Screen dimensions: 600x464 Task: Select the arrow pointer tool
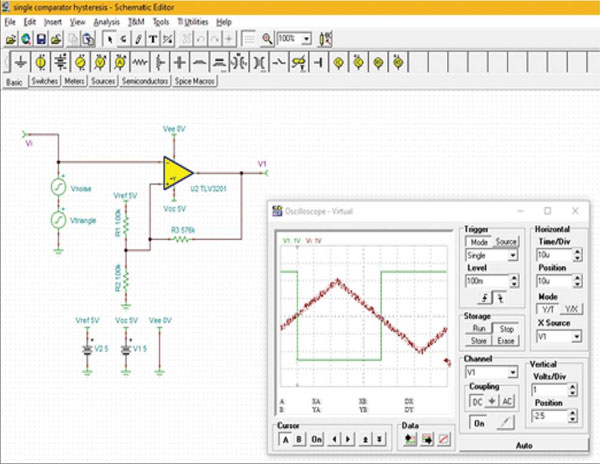(110, 39)
